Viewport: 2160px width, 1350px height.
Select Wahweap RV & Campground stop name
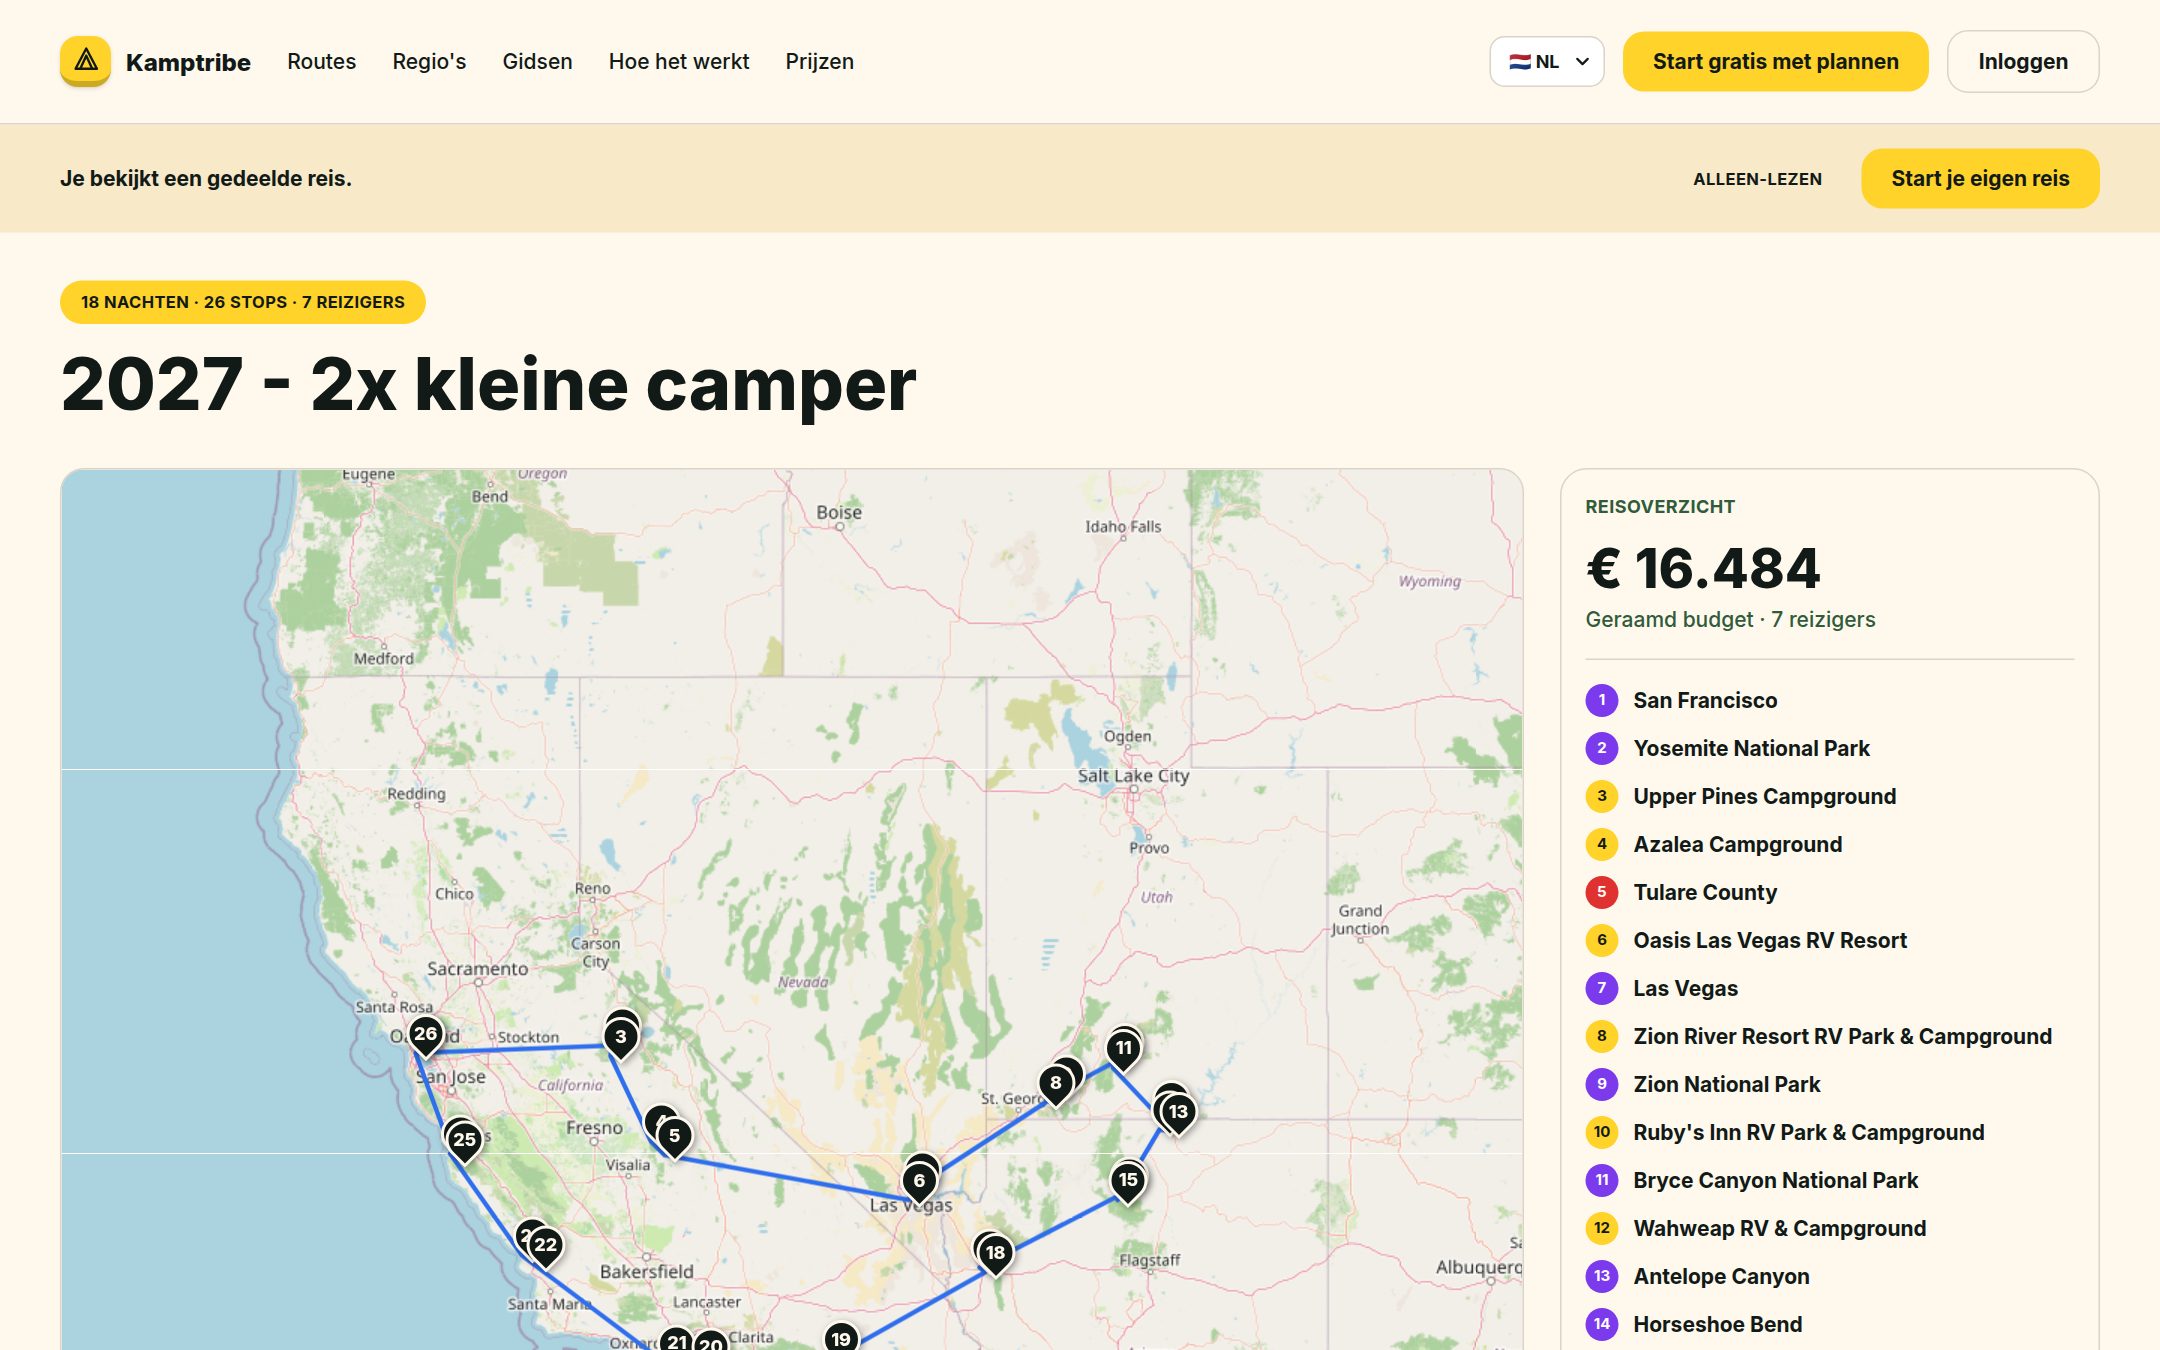[1779, 1228]
